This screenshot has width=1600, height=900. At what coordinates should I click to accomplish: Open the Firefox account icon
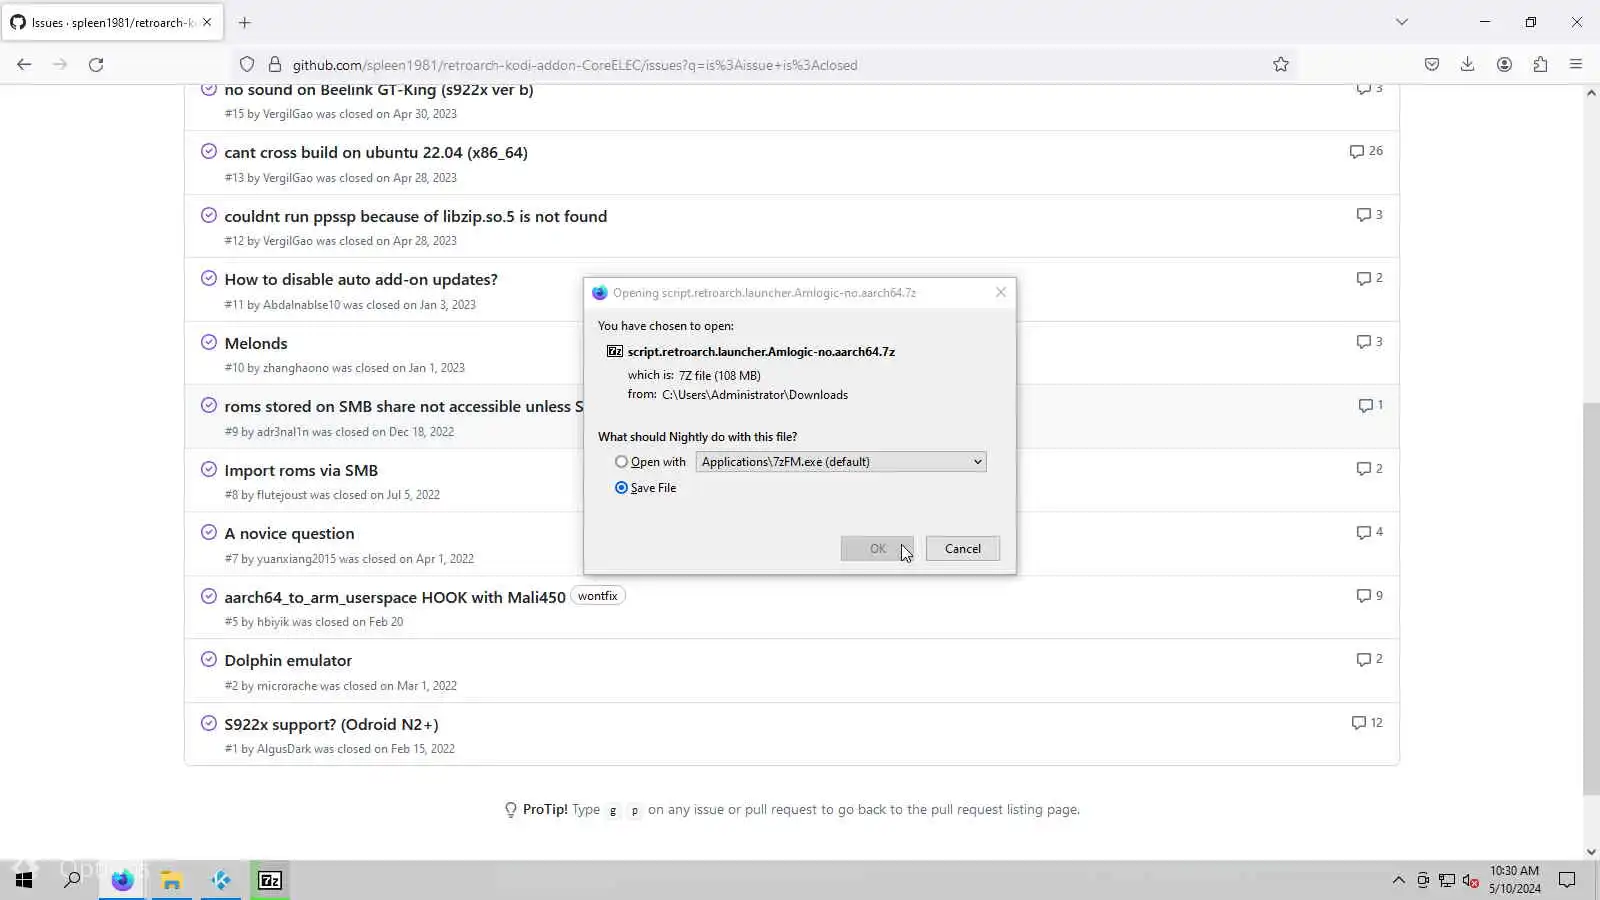tap(1504, 65)
